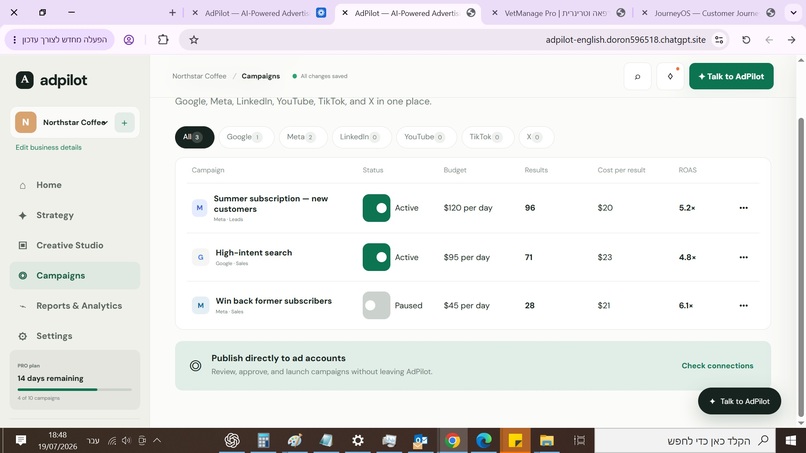Filter campaigns by YouTube

[x=426, y=137]
